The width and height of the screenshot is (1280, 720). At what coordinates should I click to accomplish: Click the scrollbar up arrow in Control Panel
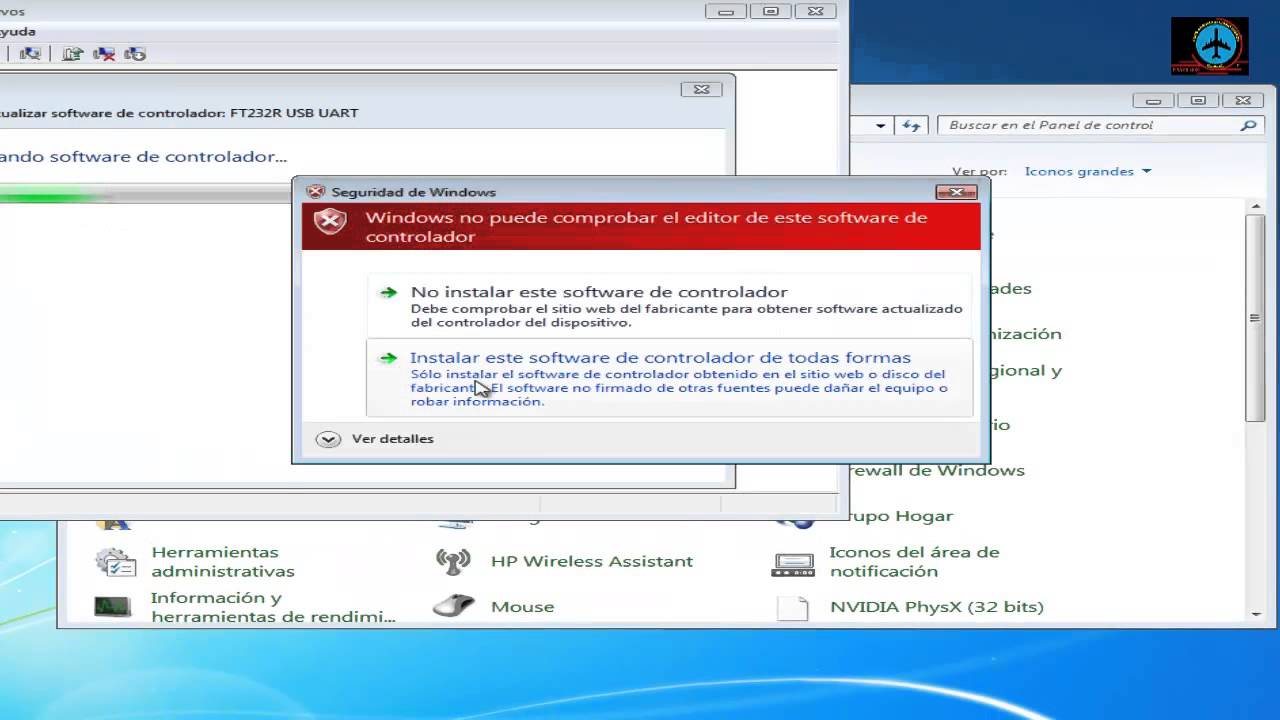(1255, 206)
